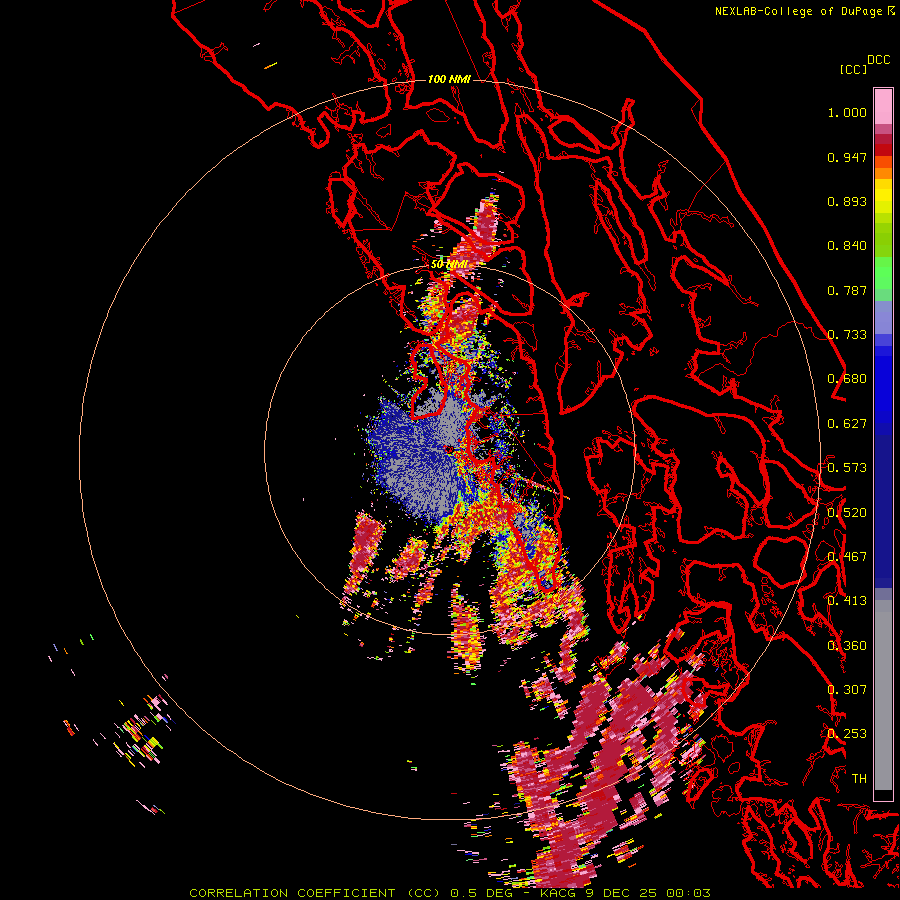The image size is (900, 900).
Task: Pick the black TH segment at the color bar bottom
Action: click(x=883, y=794)
